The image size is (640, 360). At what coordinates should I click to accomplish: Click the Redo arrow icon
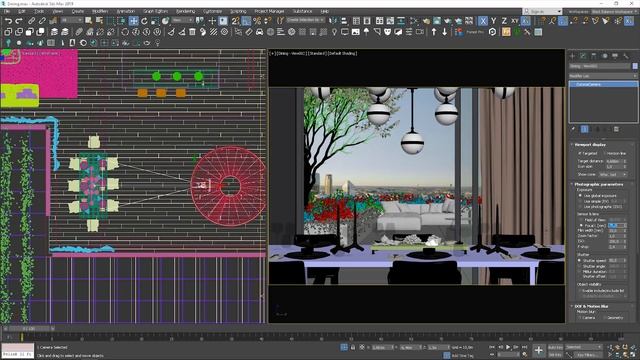19,21
